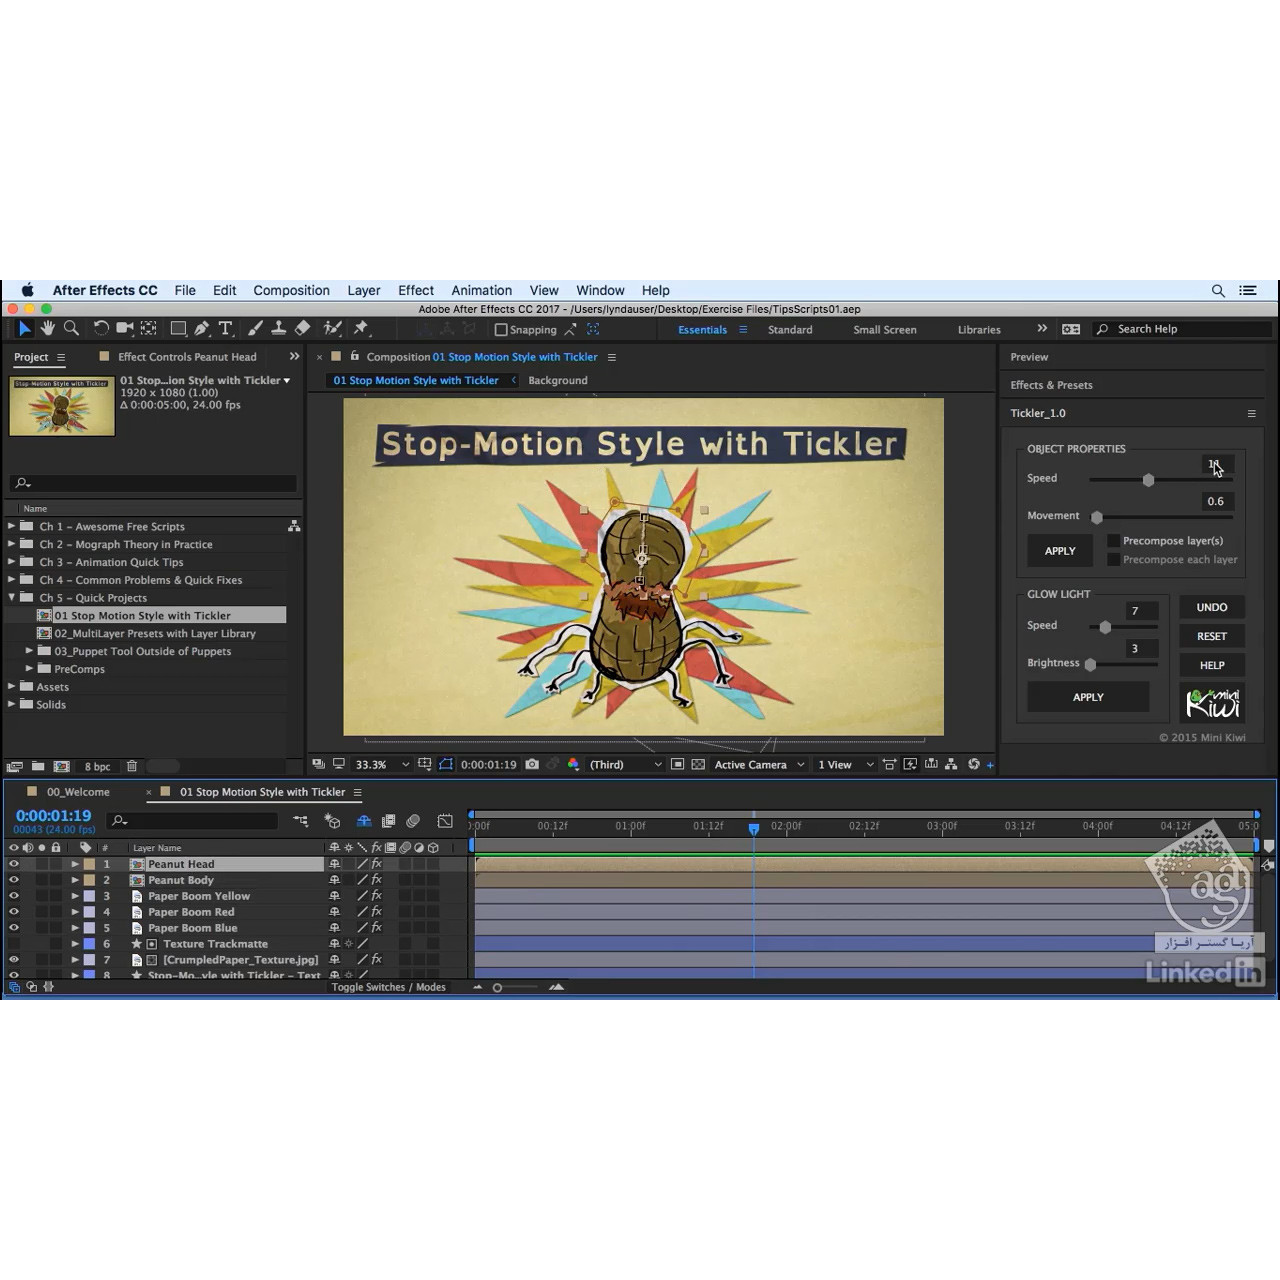The height and width of the screenshot is (1280, 1280).
Task: Click APPLY under Object Properties
Action: pyautogui.click(x=1060, y=551)
